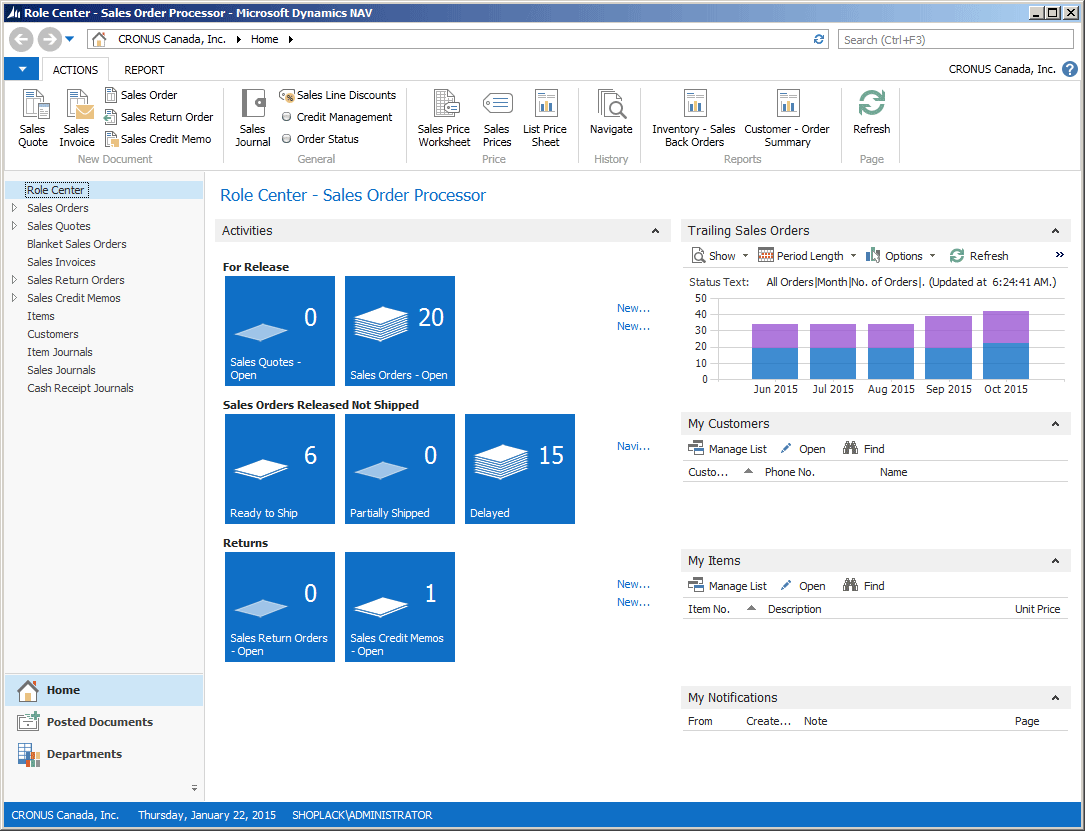Collapse the My Items part

(x=1055, y=561)
